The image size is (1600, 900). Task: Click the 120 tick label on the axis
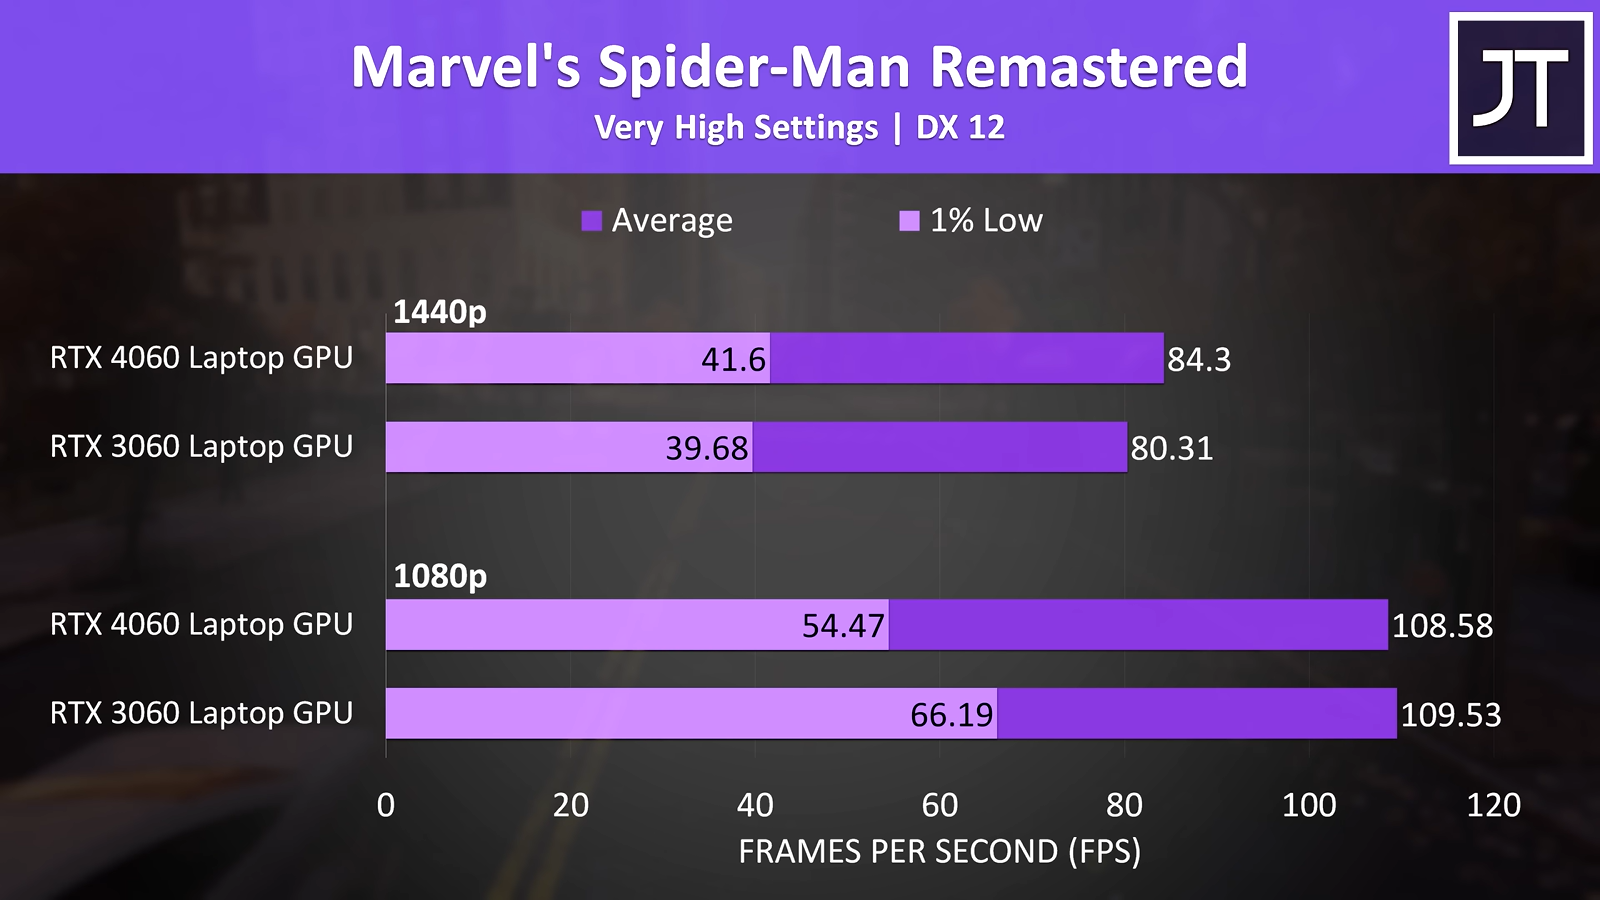[1493, 805]
